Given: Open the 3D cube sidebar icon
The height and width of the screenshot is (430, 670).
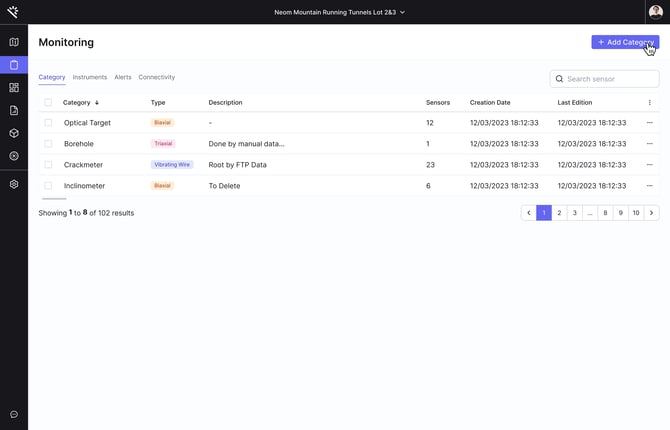Looking at the screenshot, I should point(14,133).
